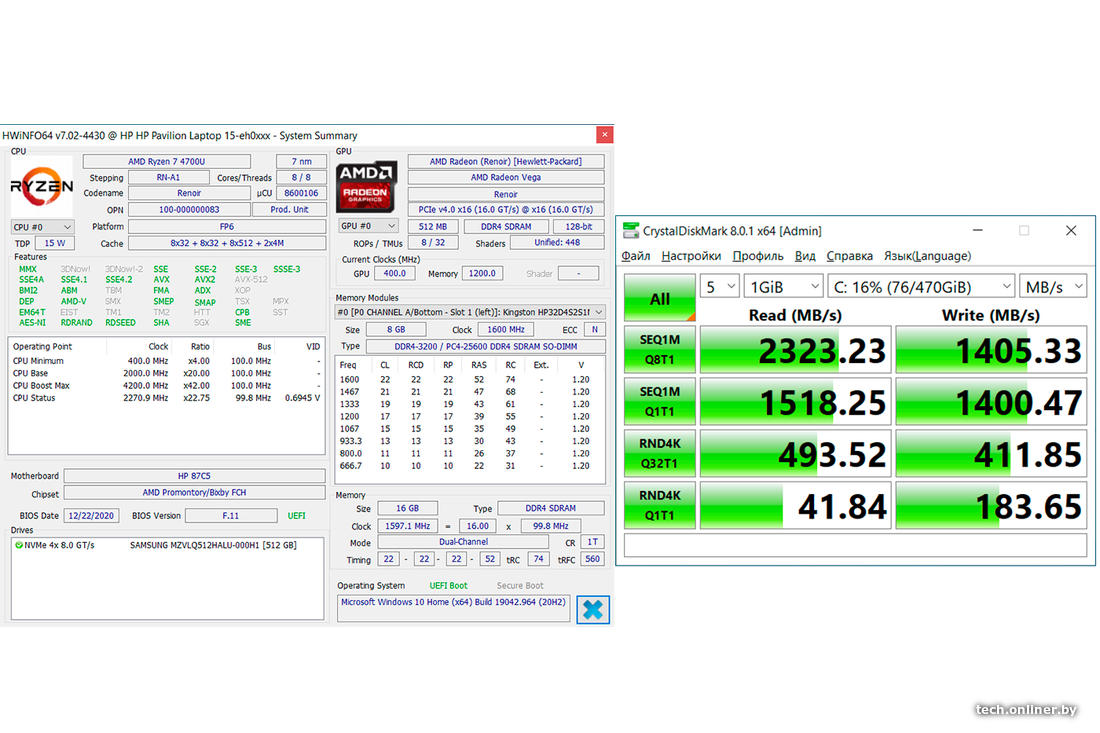Screen dimensions: 1100x733
Task: Expand the GPU #0 selector dropdown
Action: click(x=369, y=226)
